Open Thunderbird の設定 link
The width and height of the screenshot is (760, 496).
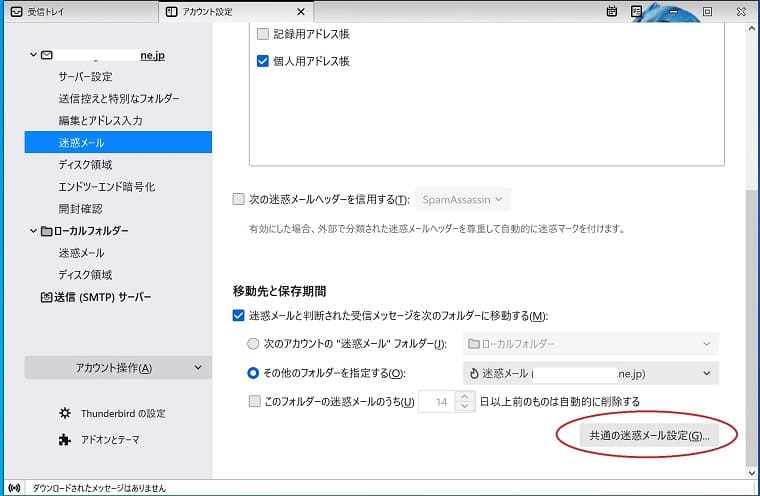pyautogui.click(x=123, y=414)
